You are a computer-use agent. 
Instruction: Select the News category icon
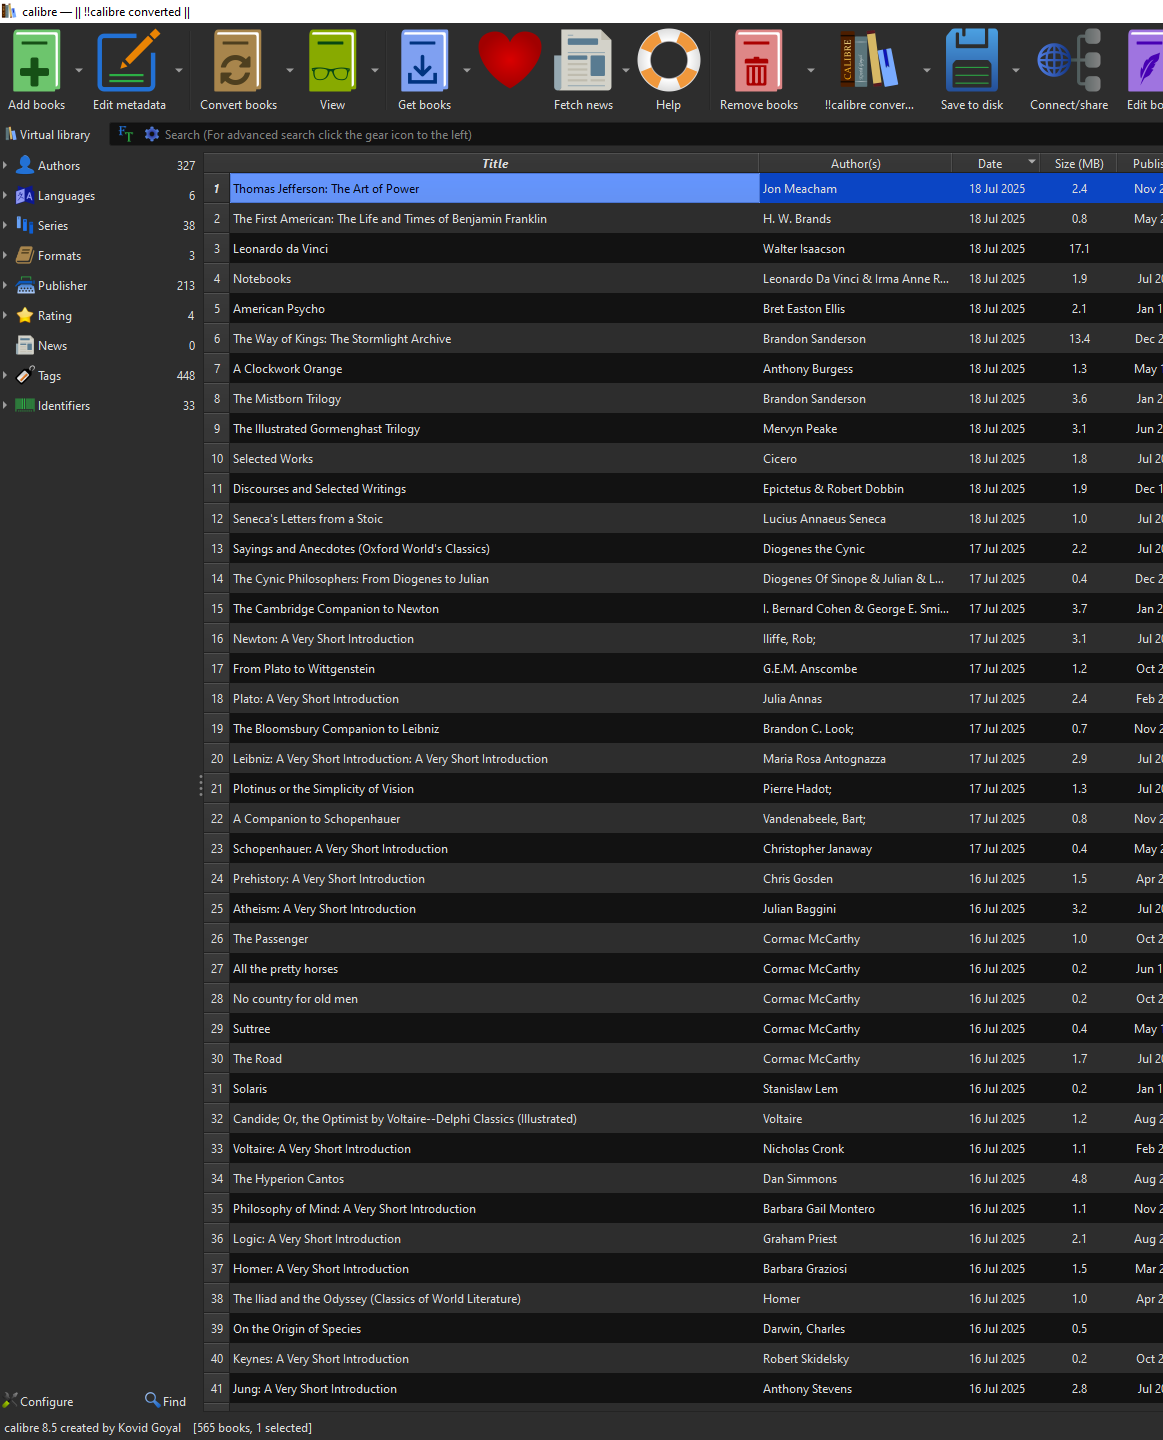point(25,345)
